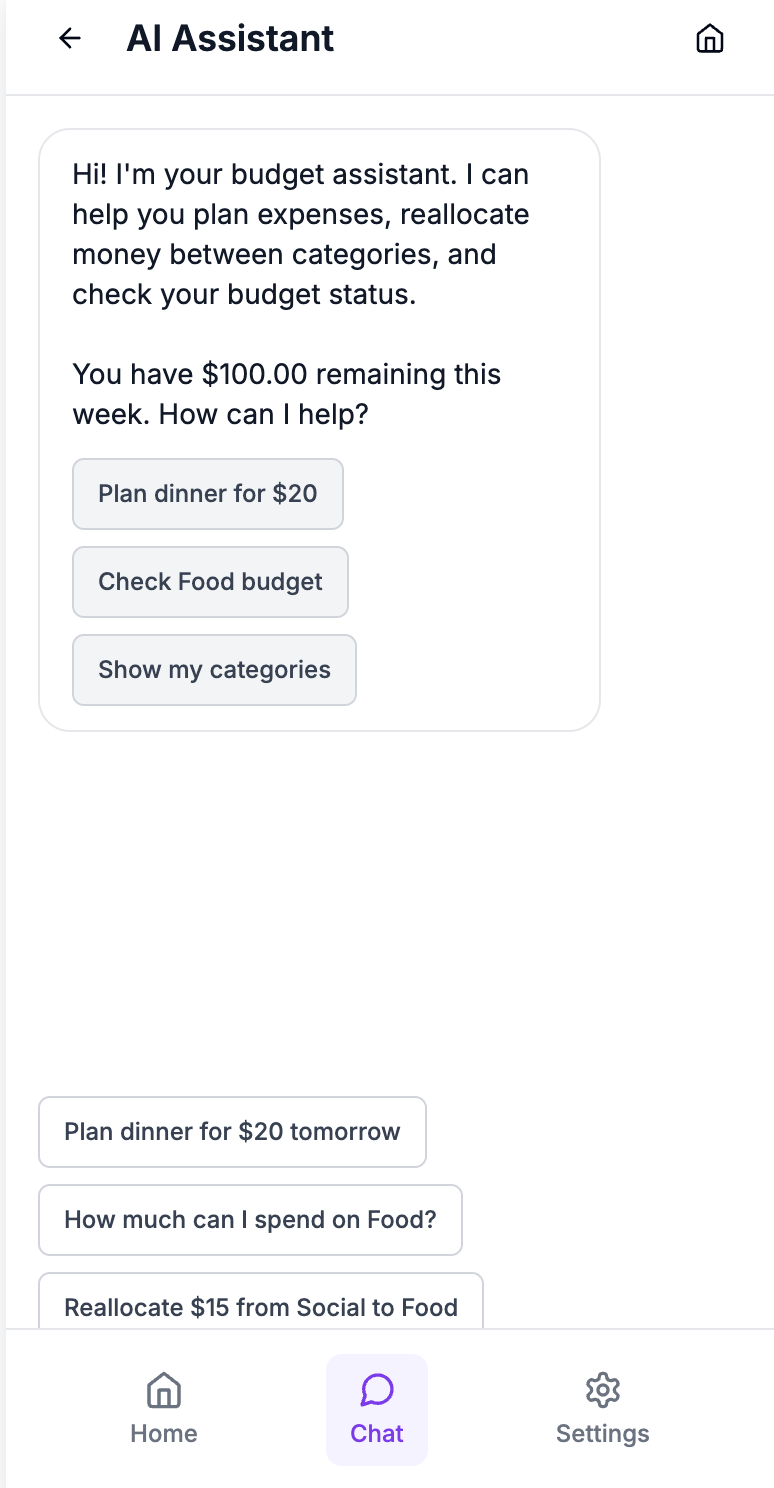774x1488 pixels.
Task: Click the 'AI Assistant' page title
Action: [x=230, y=39]
